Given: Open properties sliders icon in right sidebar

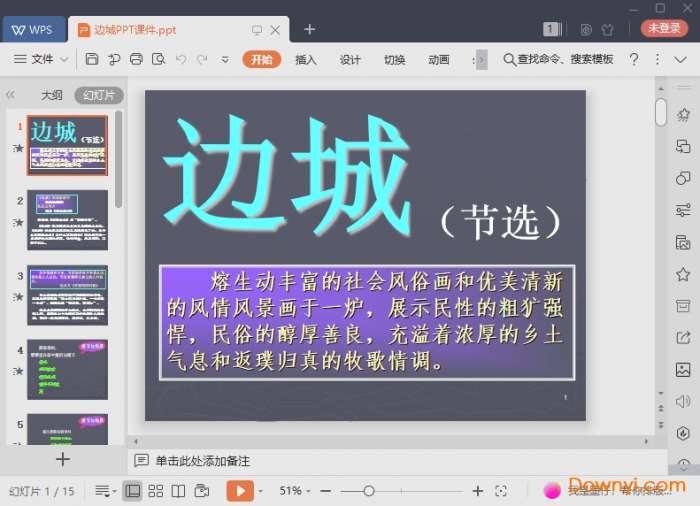Looking at the screenshot, I should (683, 209).
